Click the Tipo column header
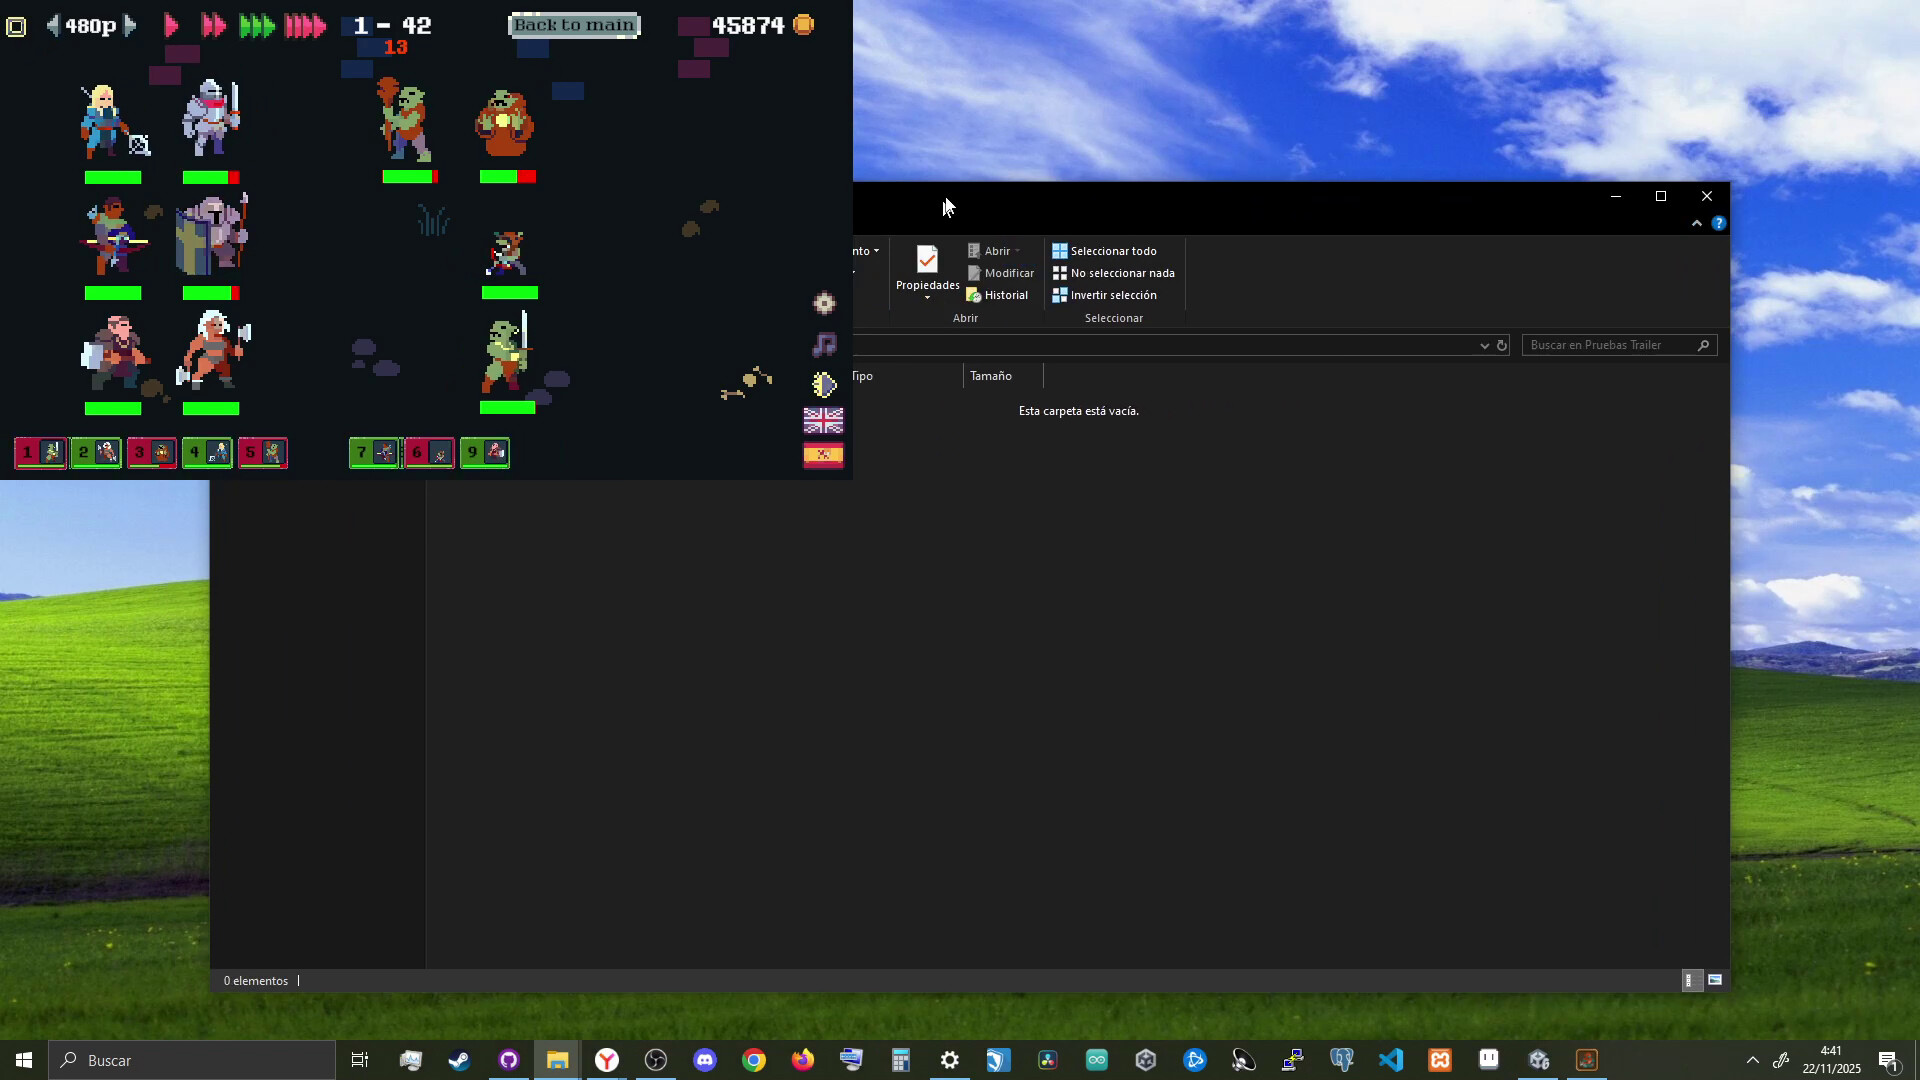1920x1080 pixels. (862, 376)
